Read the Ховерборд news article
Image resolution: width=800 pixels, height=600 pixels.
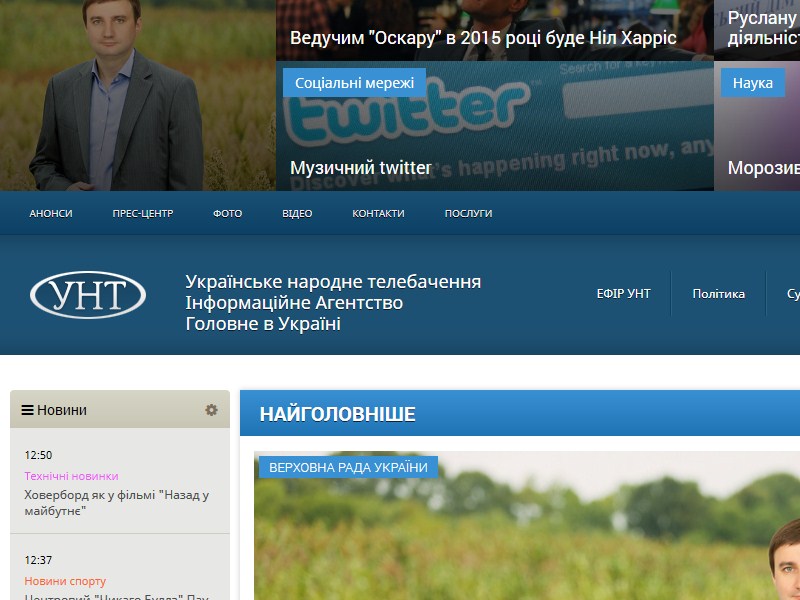(115, 502)
